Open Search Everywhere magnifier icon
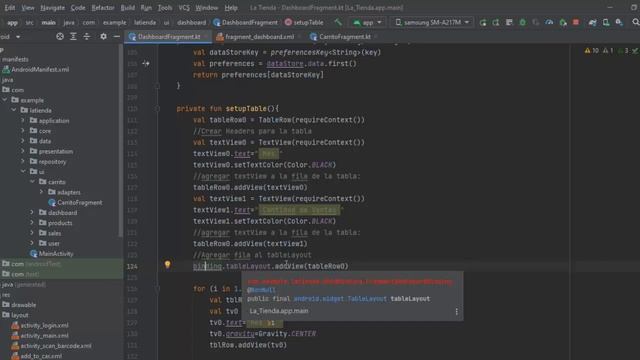The height and width of the screenshot is (360, 640). click(x=636, y=22)
